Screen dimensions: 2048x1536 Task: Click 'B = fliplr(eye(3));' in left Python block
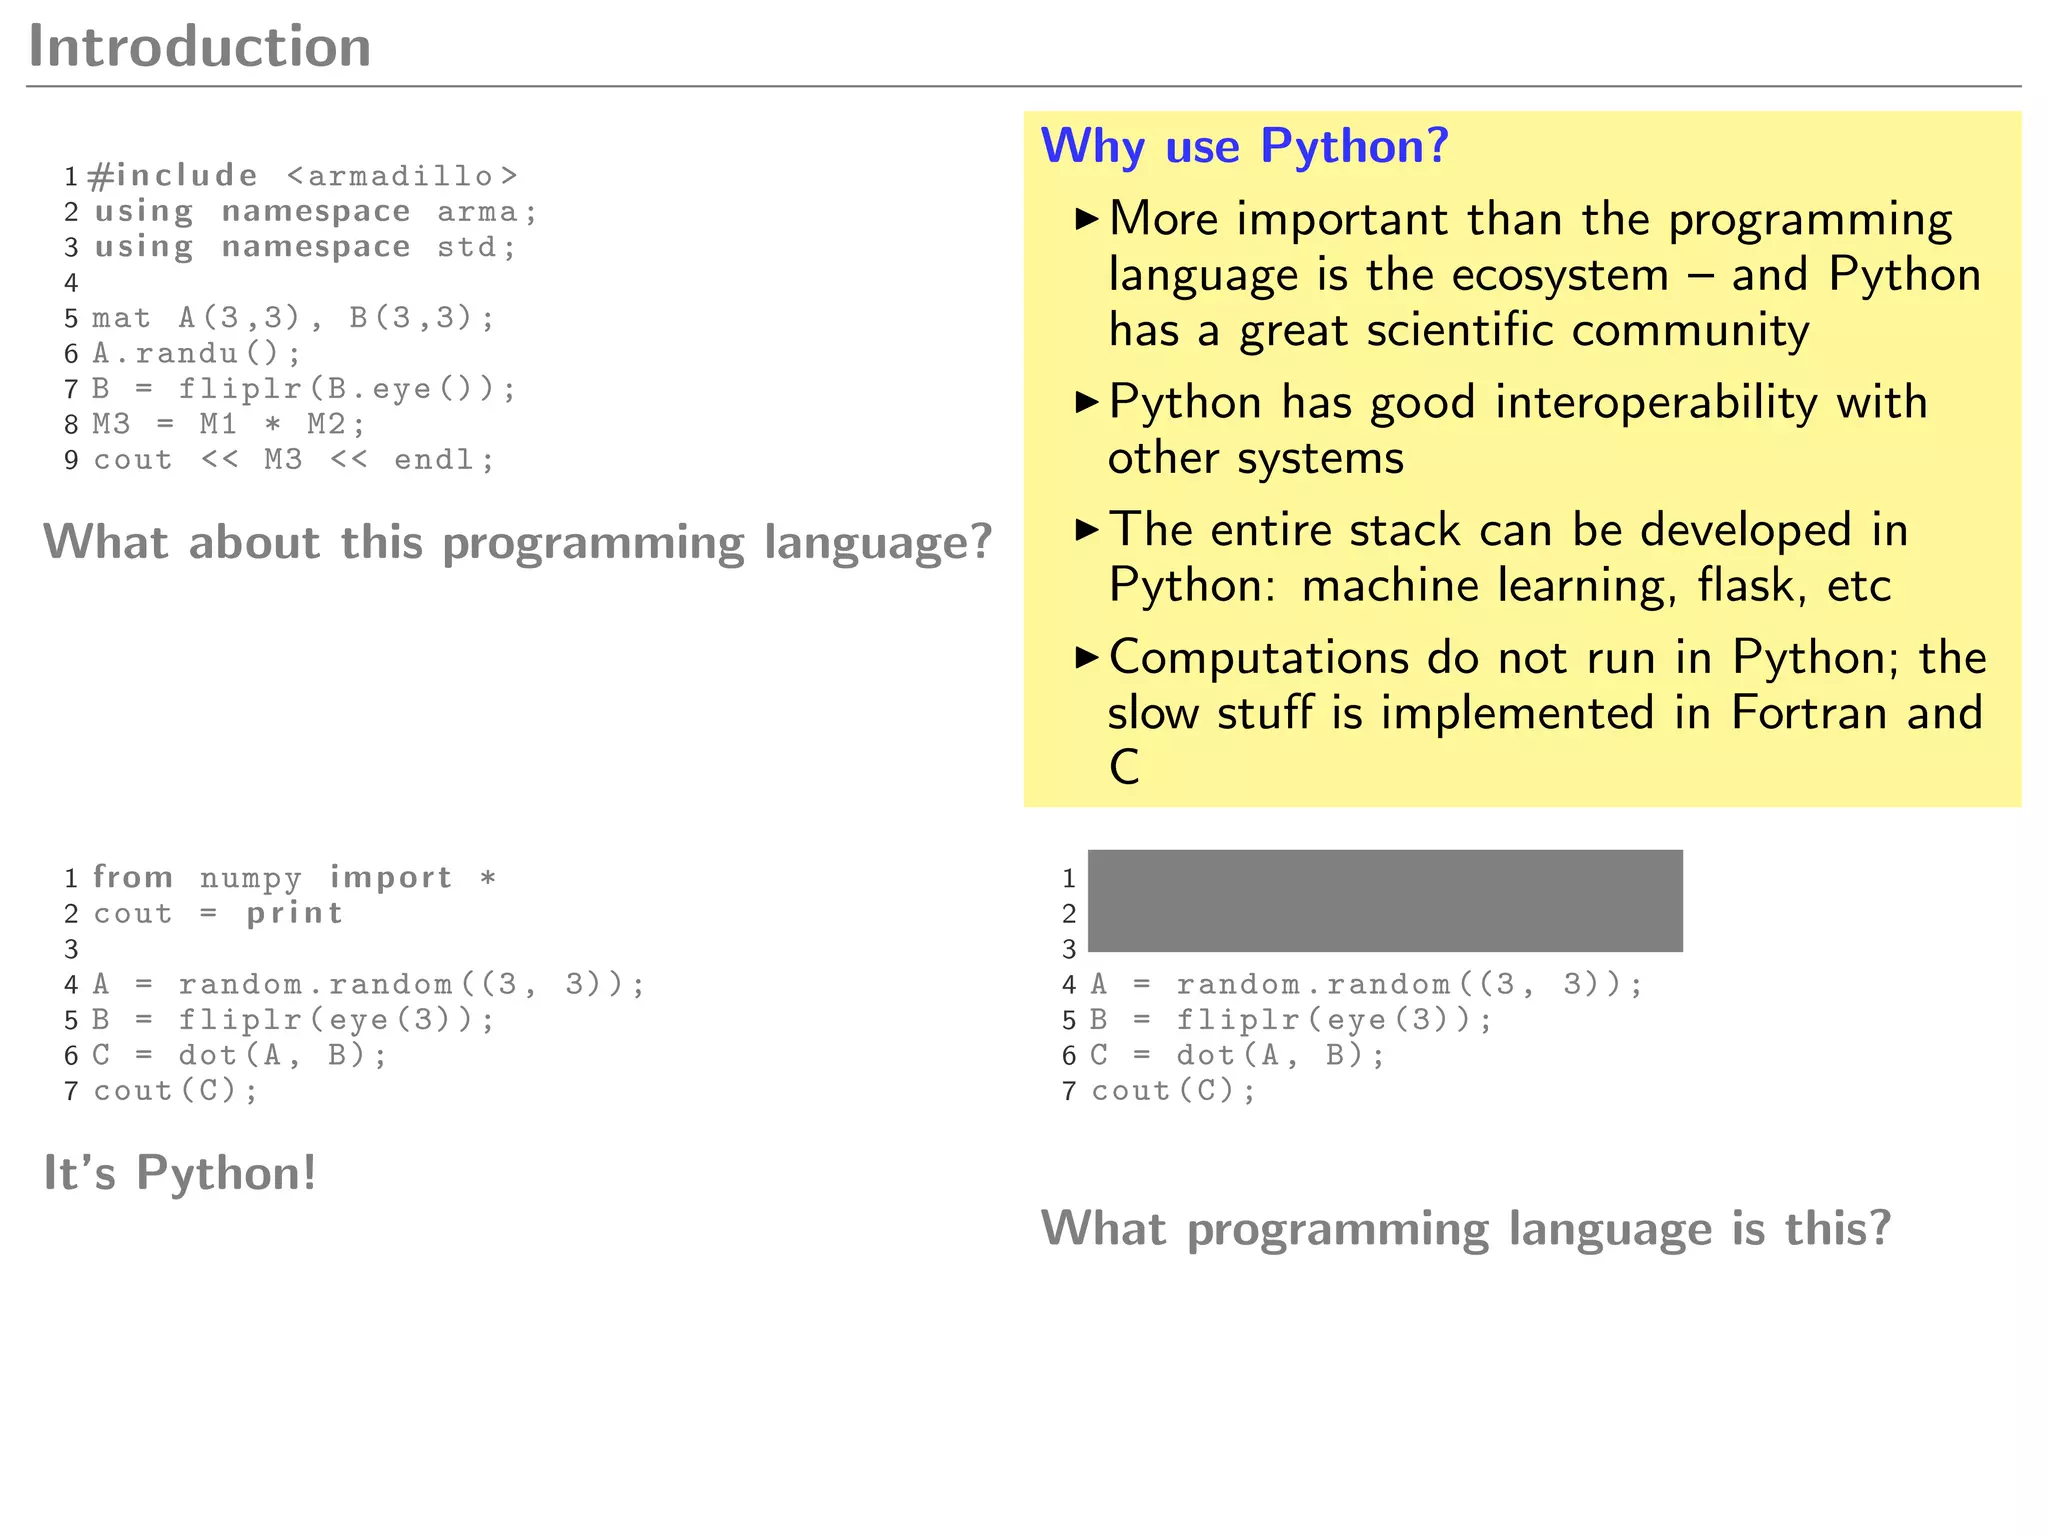click(x=294, y=1020)
